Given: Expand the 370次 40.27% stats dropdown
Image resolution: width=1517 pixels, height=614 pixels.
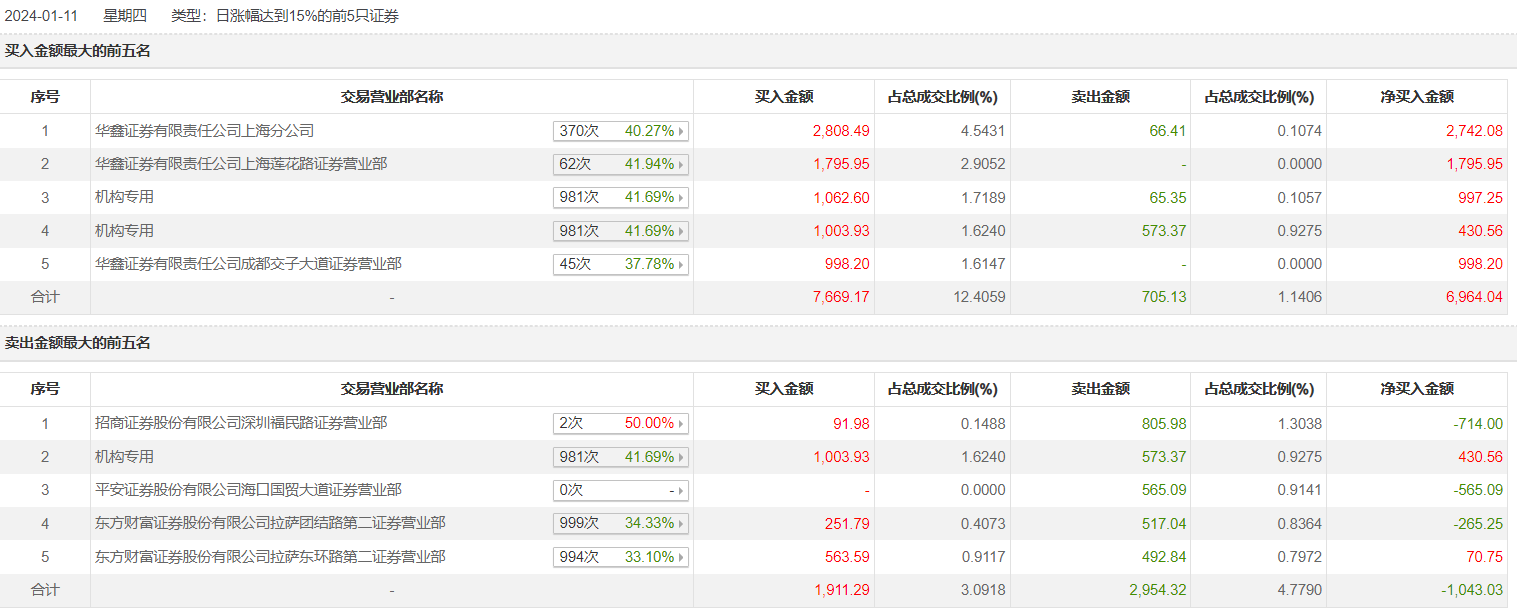Looking at the screenshot, I should [x=681, y=131].
